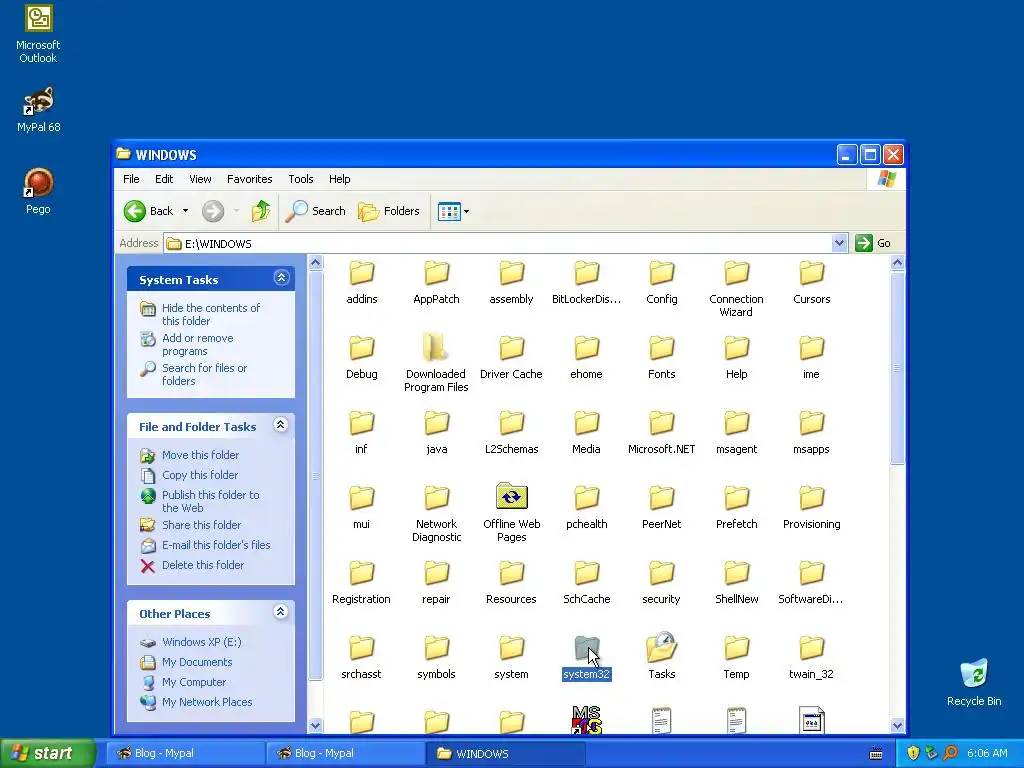This screenshot has width=1024, height=768.
Task: Open the File menu
Action: click(131, 179)
